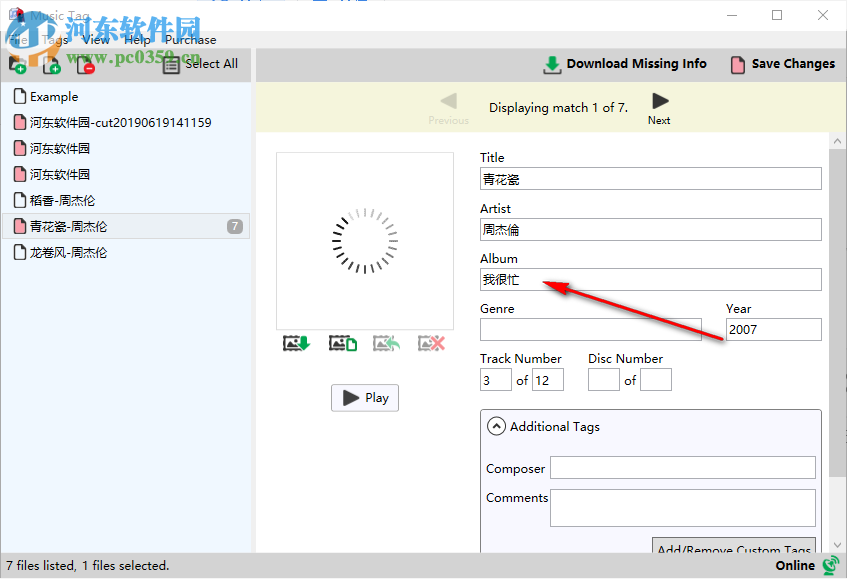Click the remove artwork icon with red X
The width and height of the screenshot is (847, 579).
[x=431, y=343]
